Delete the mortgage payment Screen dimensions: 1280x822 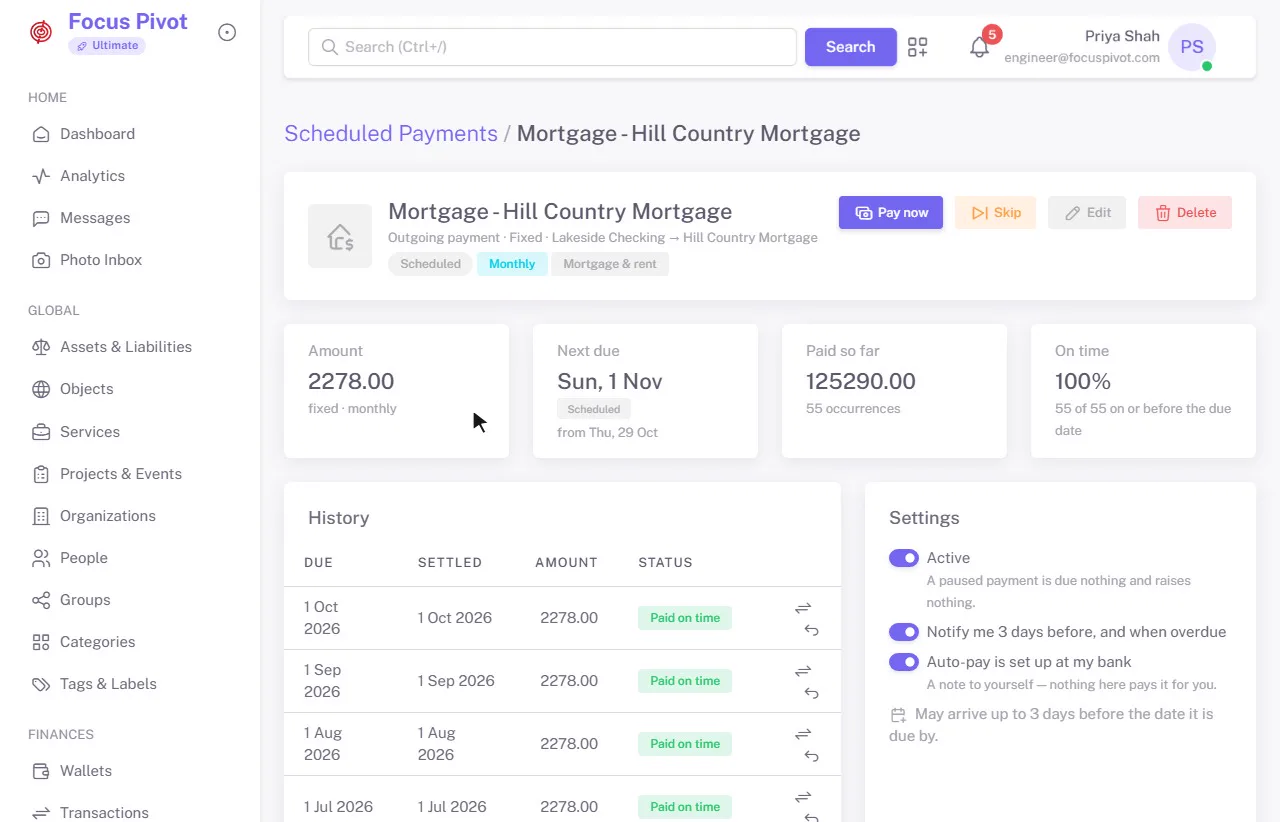coord(1185,212)
